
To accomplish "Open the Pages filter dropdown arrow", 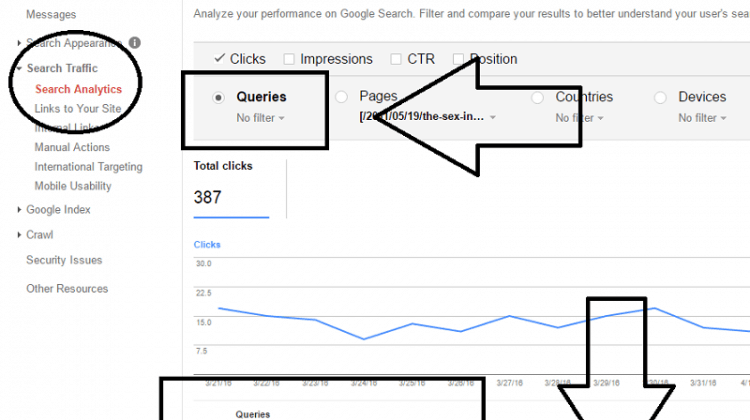I will pyautogui.click(x=493, y=117).
